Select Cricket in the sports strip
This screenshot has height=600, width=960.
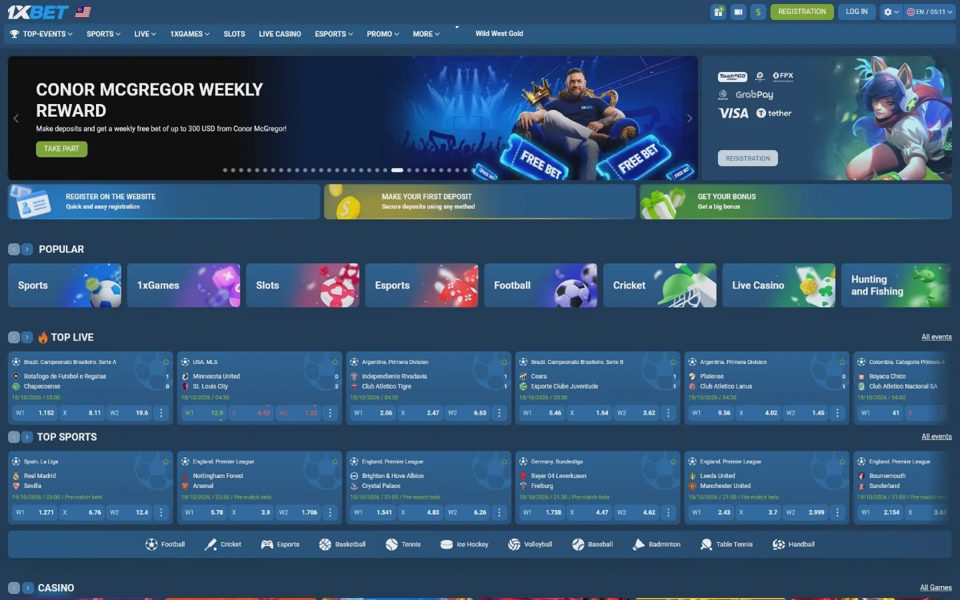(x=222, y=544)
